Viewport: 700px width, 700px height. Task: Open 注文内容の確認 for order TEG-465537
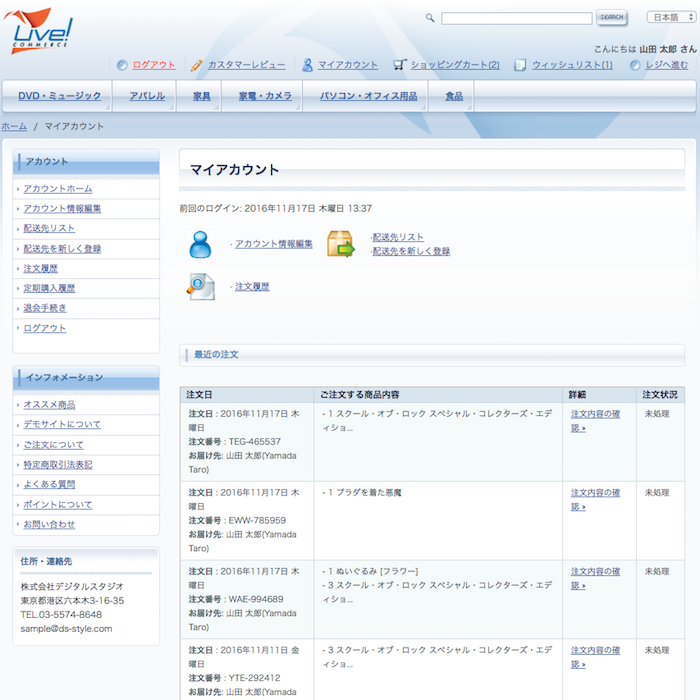pos(595,420)
